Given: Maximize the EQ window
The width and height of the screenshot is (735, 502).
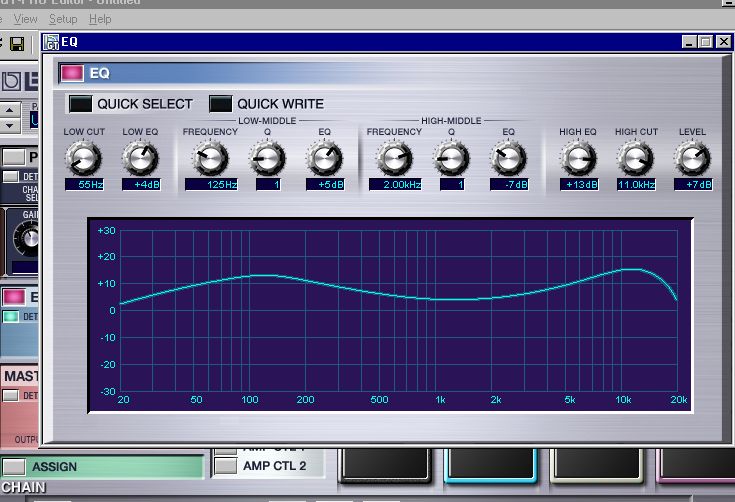Looking at the screenshot, I should [x=705, y=42].
